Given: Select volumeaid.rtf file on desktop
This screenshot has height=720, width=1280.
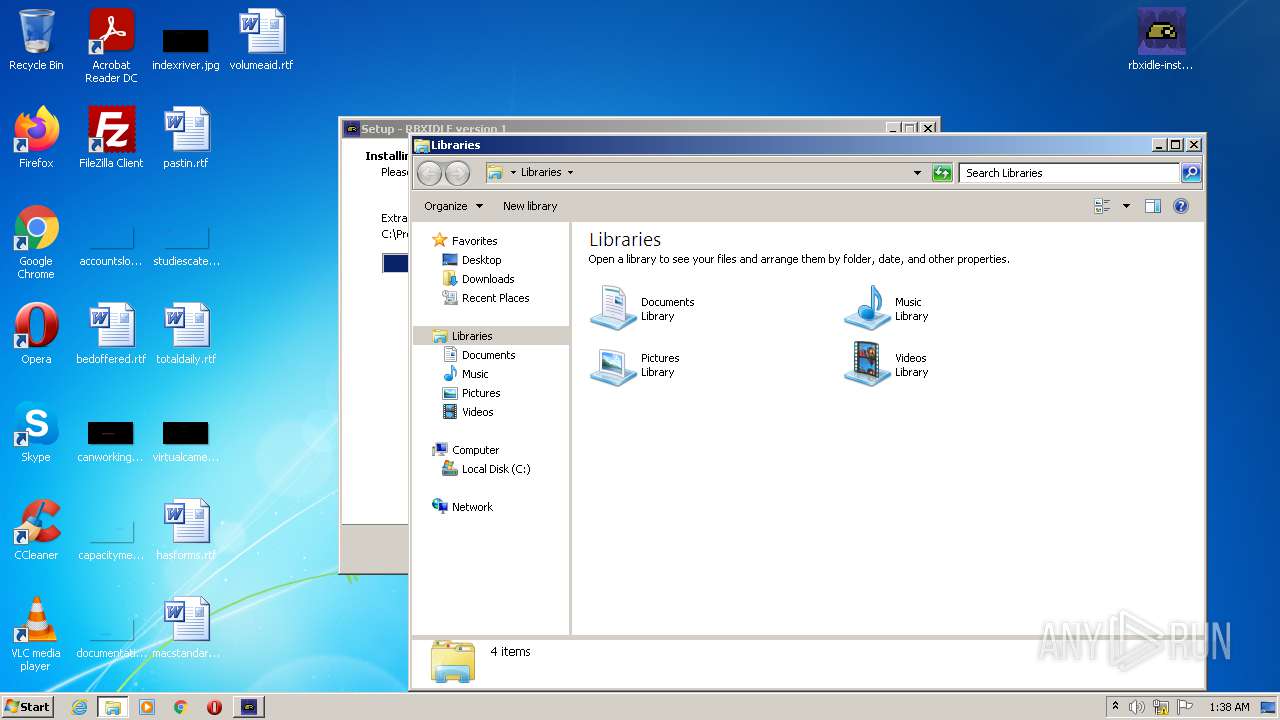Looking at the screenshot, I should tap(261, 40).
